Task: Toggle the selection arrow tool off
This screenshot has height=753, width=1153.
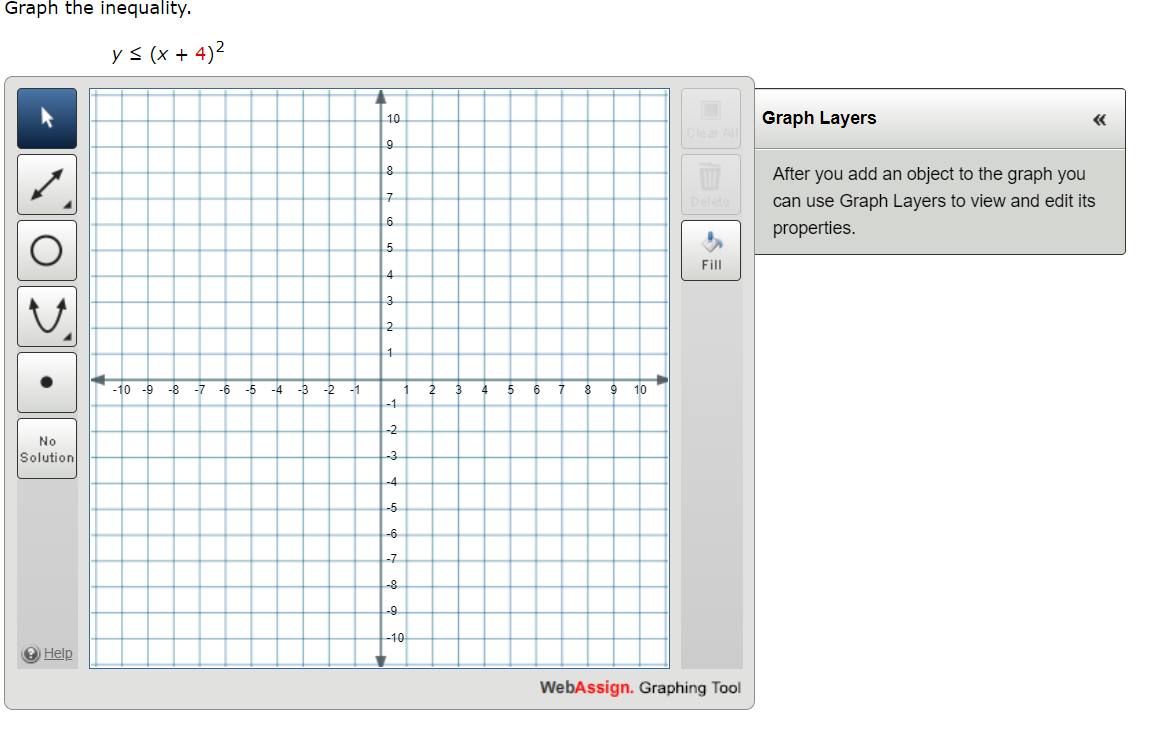Action: [46, 118]
